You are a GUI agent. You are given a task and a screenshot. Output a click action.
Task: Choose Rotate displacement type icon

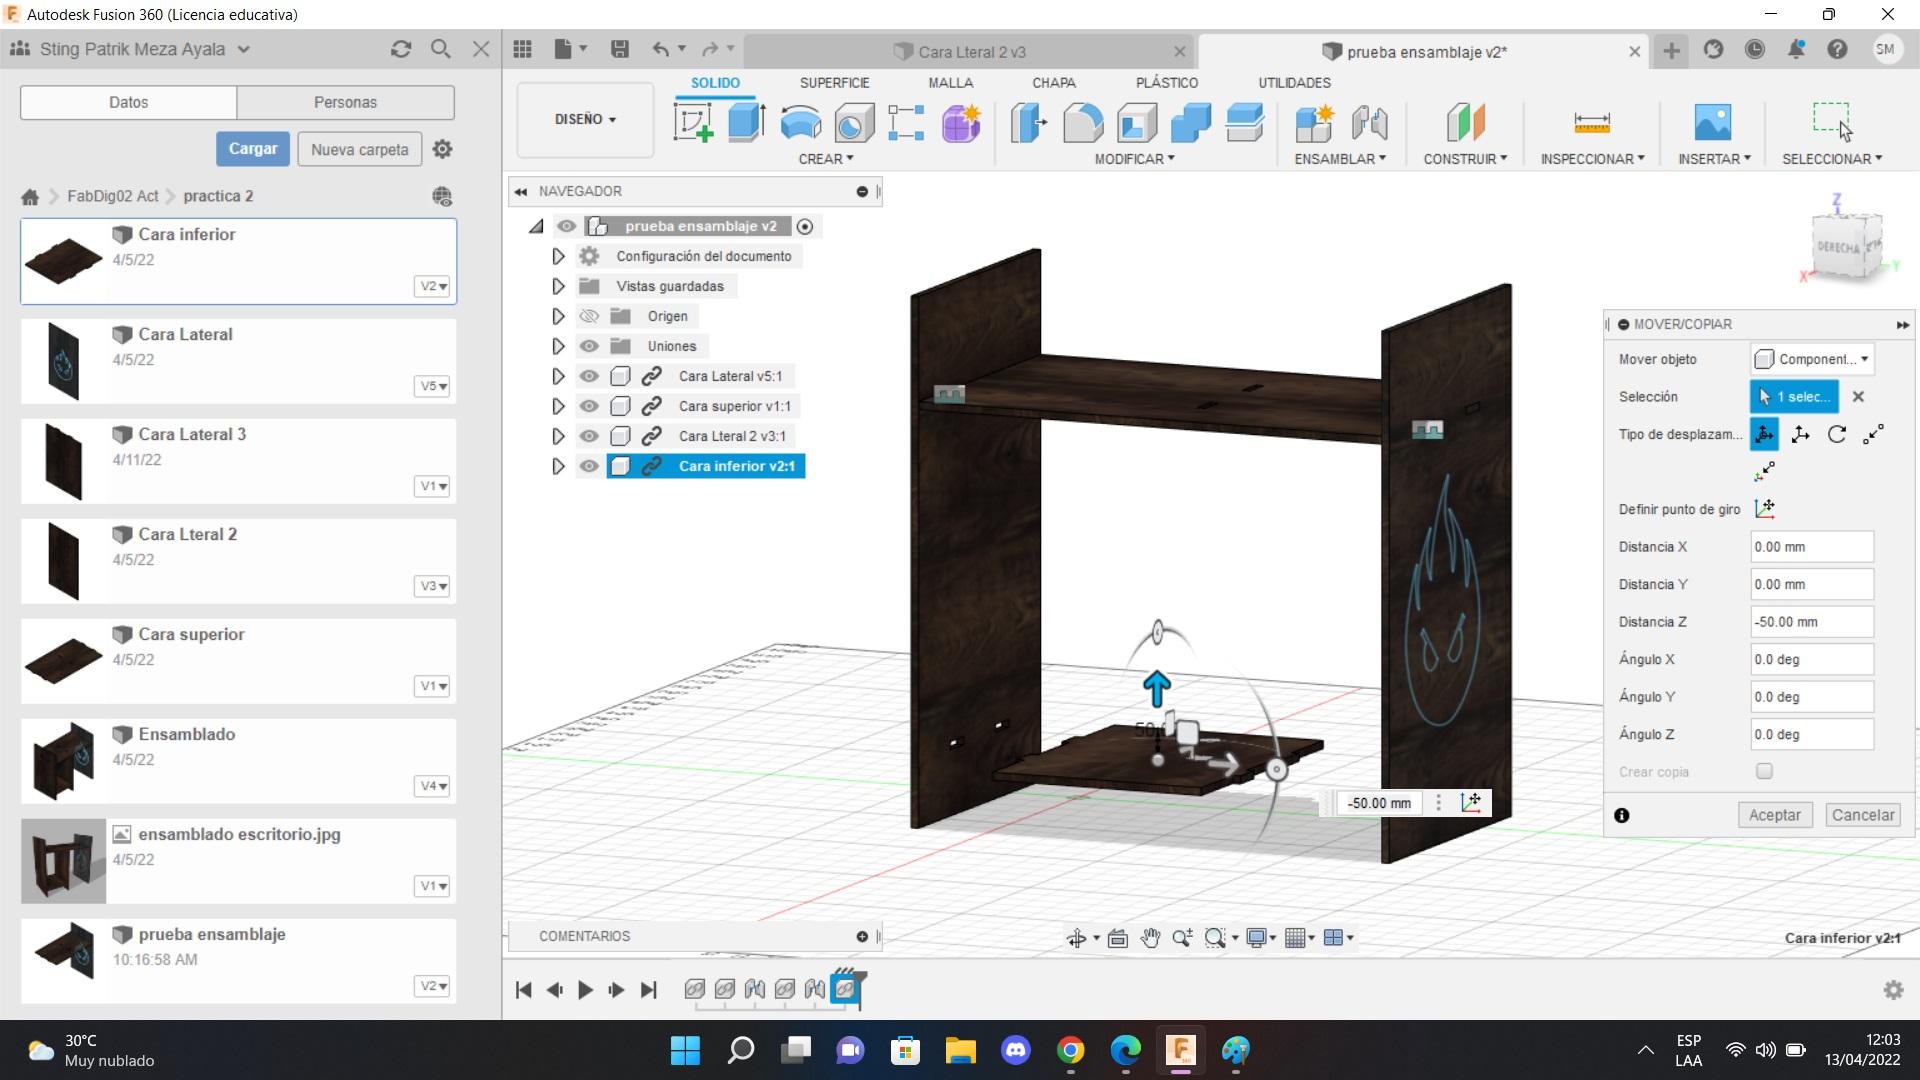[1837, 434]
